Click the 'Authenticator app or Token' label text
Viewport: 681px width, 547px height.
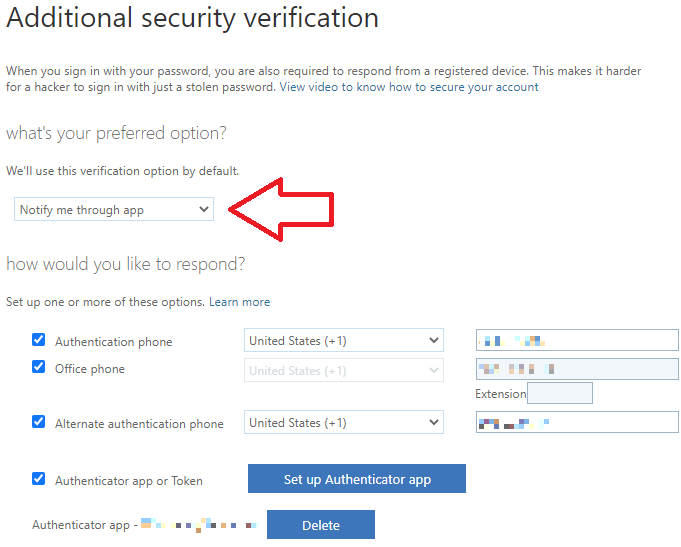(x=129, y=481)
